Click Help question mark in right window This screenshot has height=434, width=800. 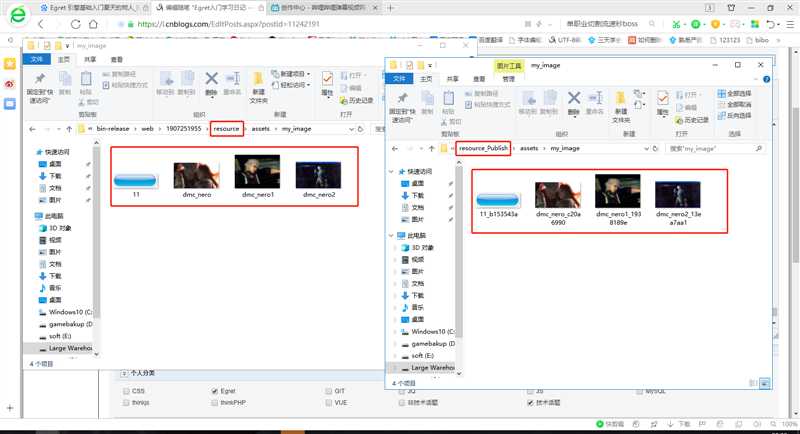click(766, 79)
